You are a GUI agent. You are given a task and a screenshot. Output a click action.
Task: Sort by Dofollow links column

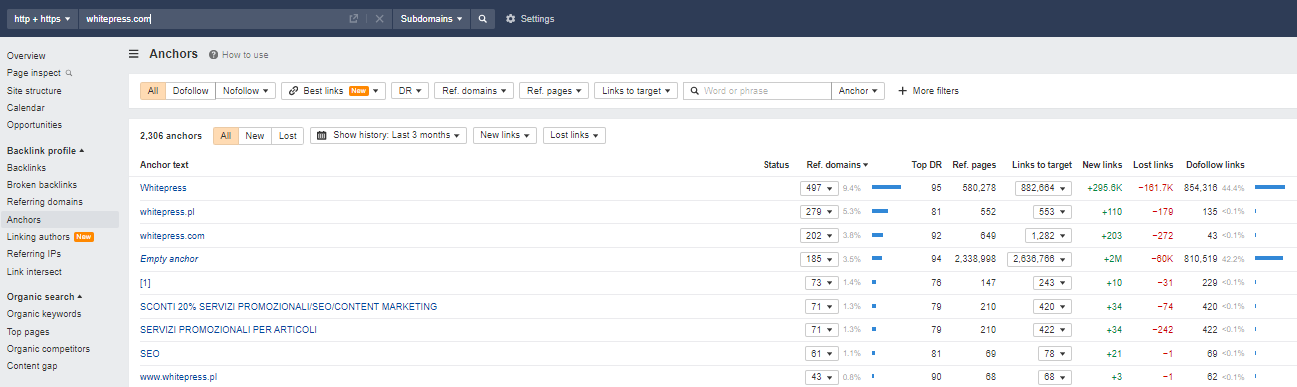point(1215,165)
